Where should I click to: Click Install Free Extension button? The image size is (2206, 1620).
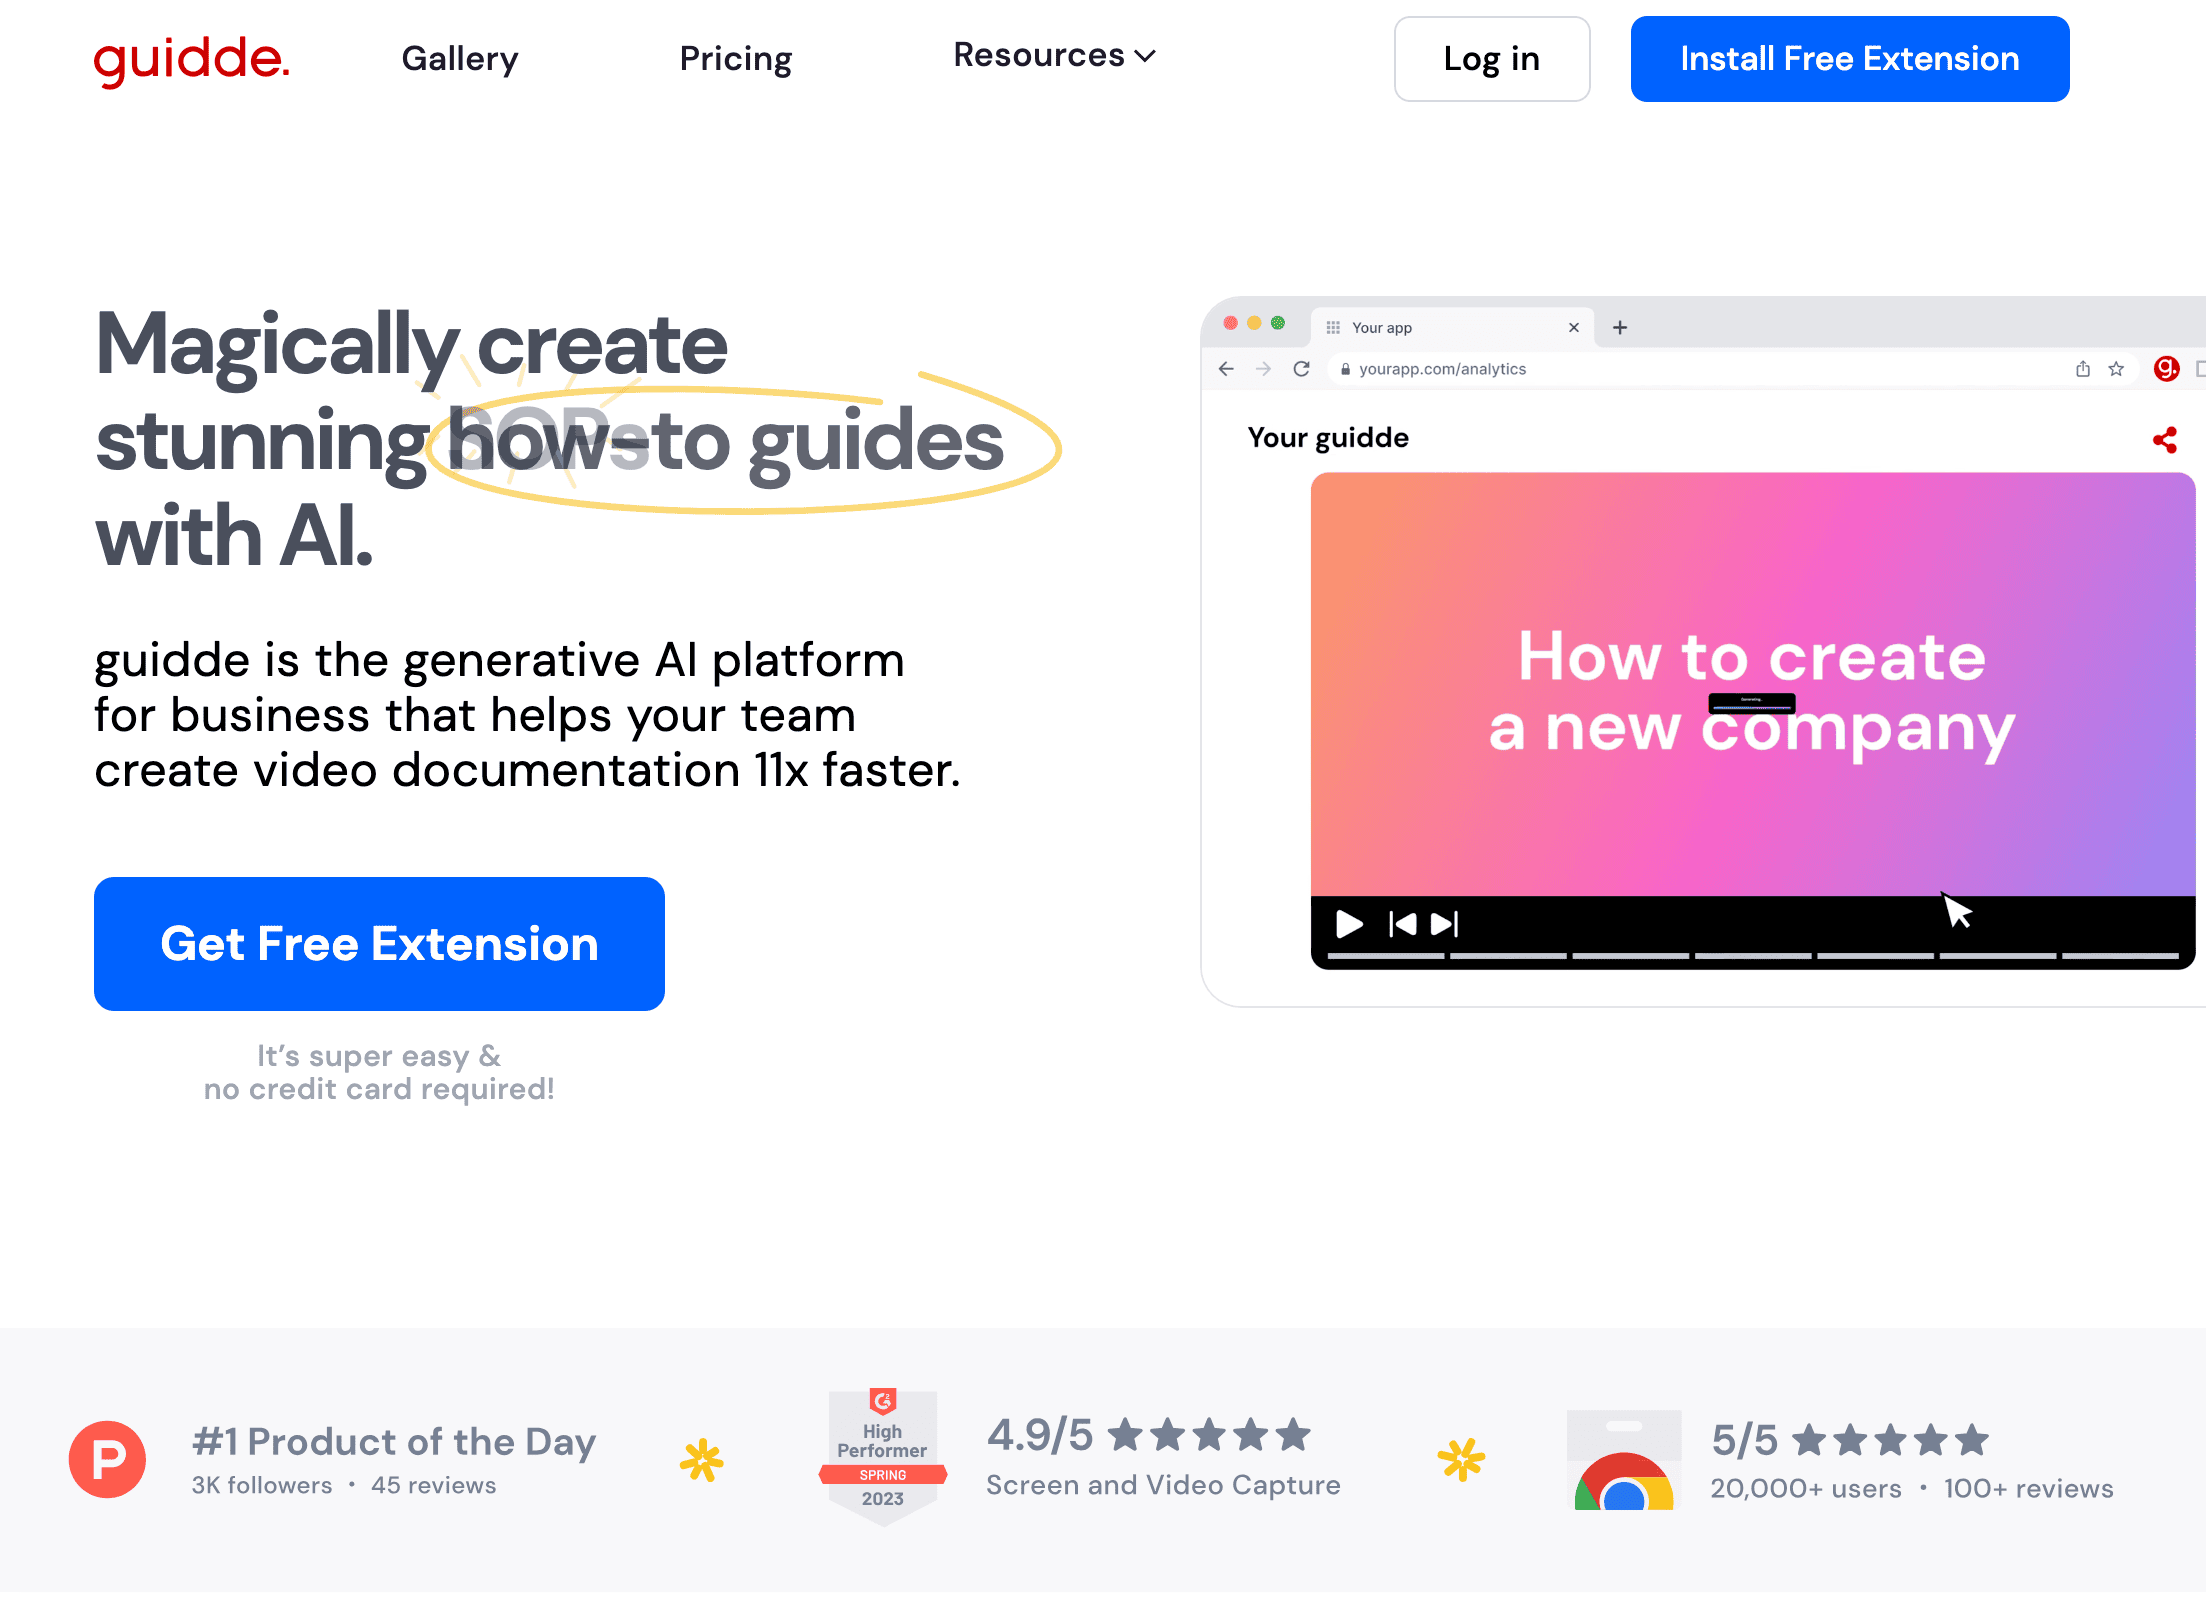[x=1850, y=59]
